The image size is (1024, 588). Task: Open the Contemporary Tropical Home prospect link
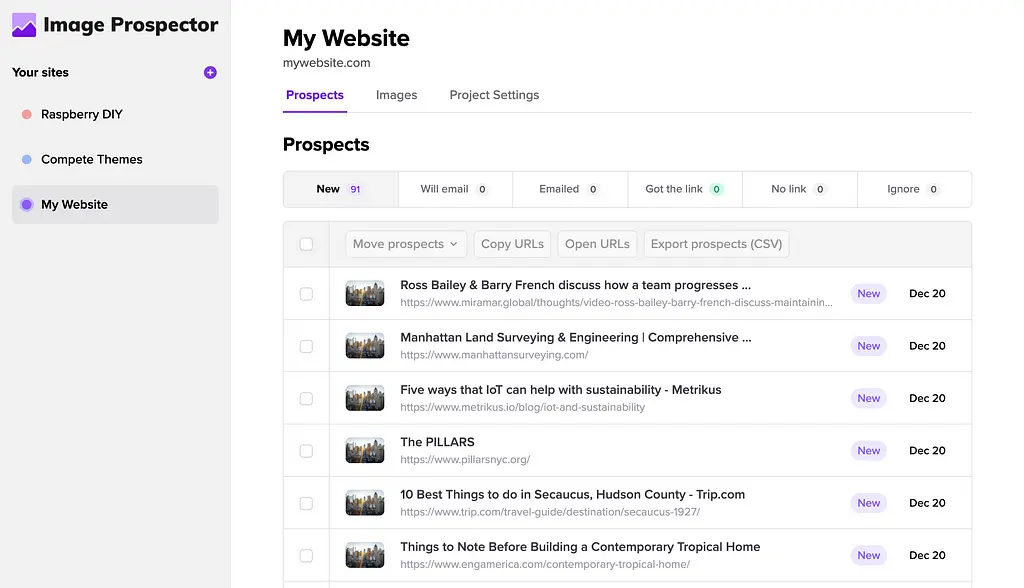[x=580, y=547]
